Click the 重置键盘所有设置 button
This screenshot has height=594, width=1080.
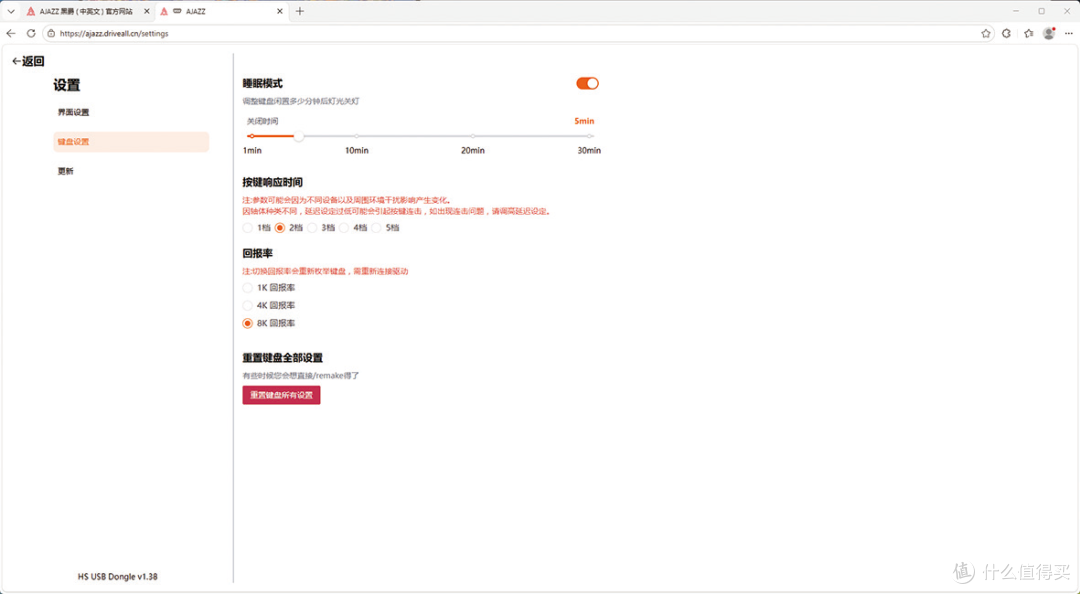[281, 396]
